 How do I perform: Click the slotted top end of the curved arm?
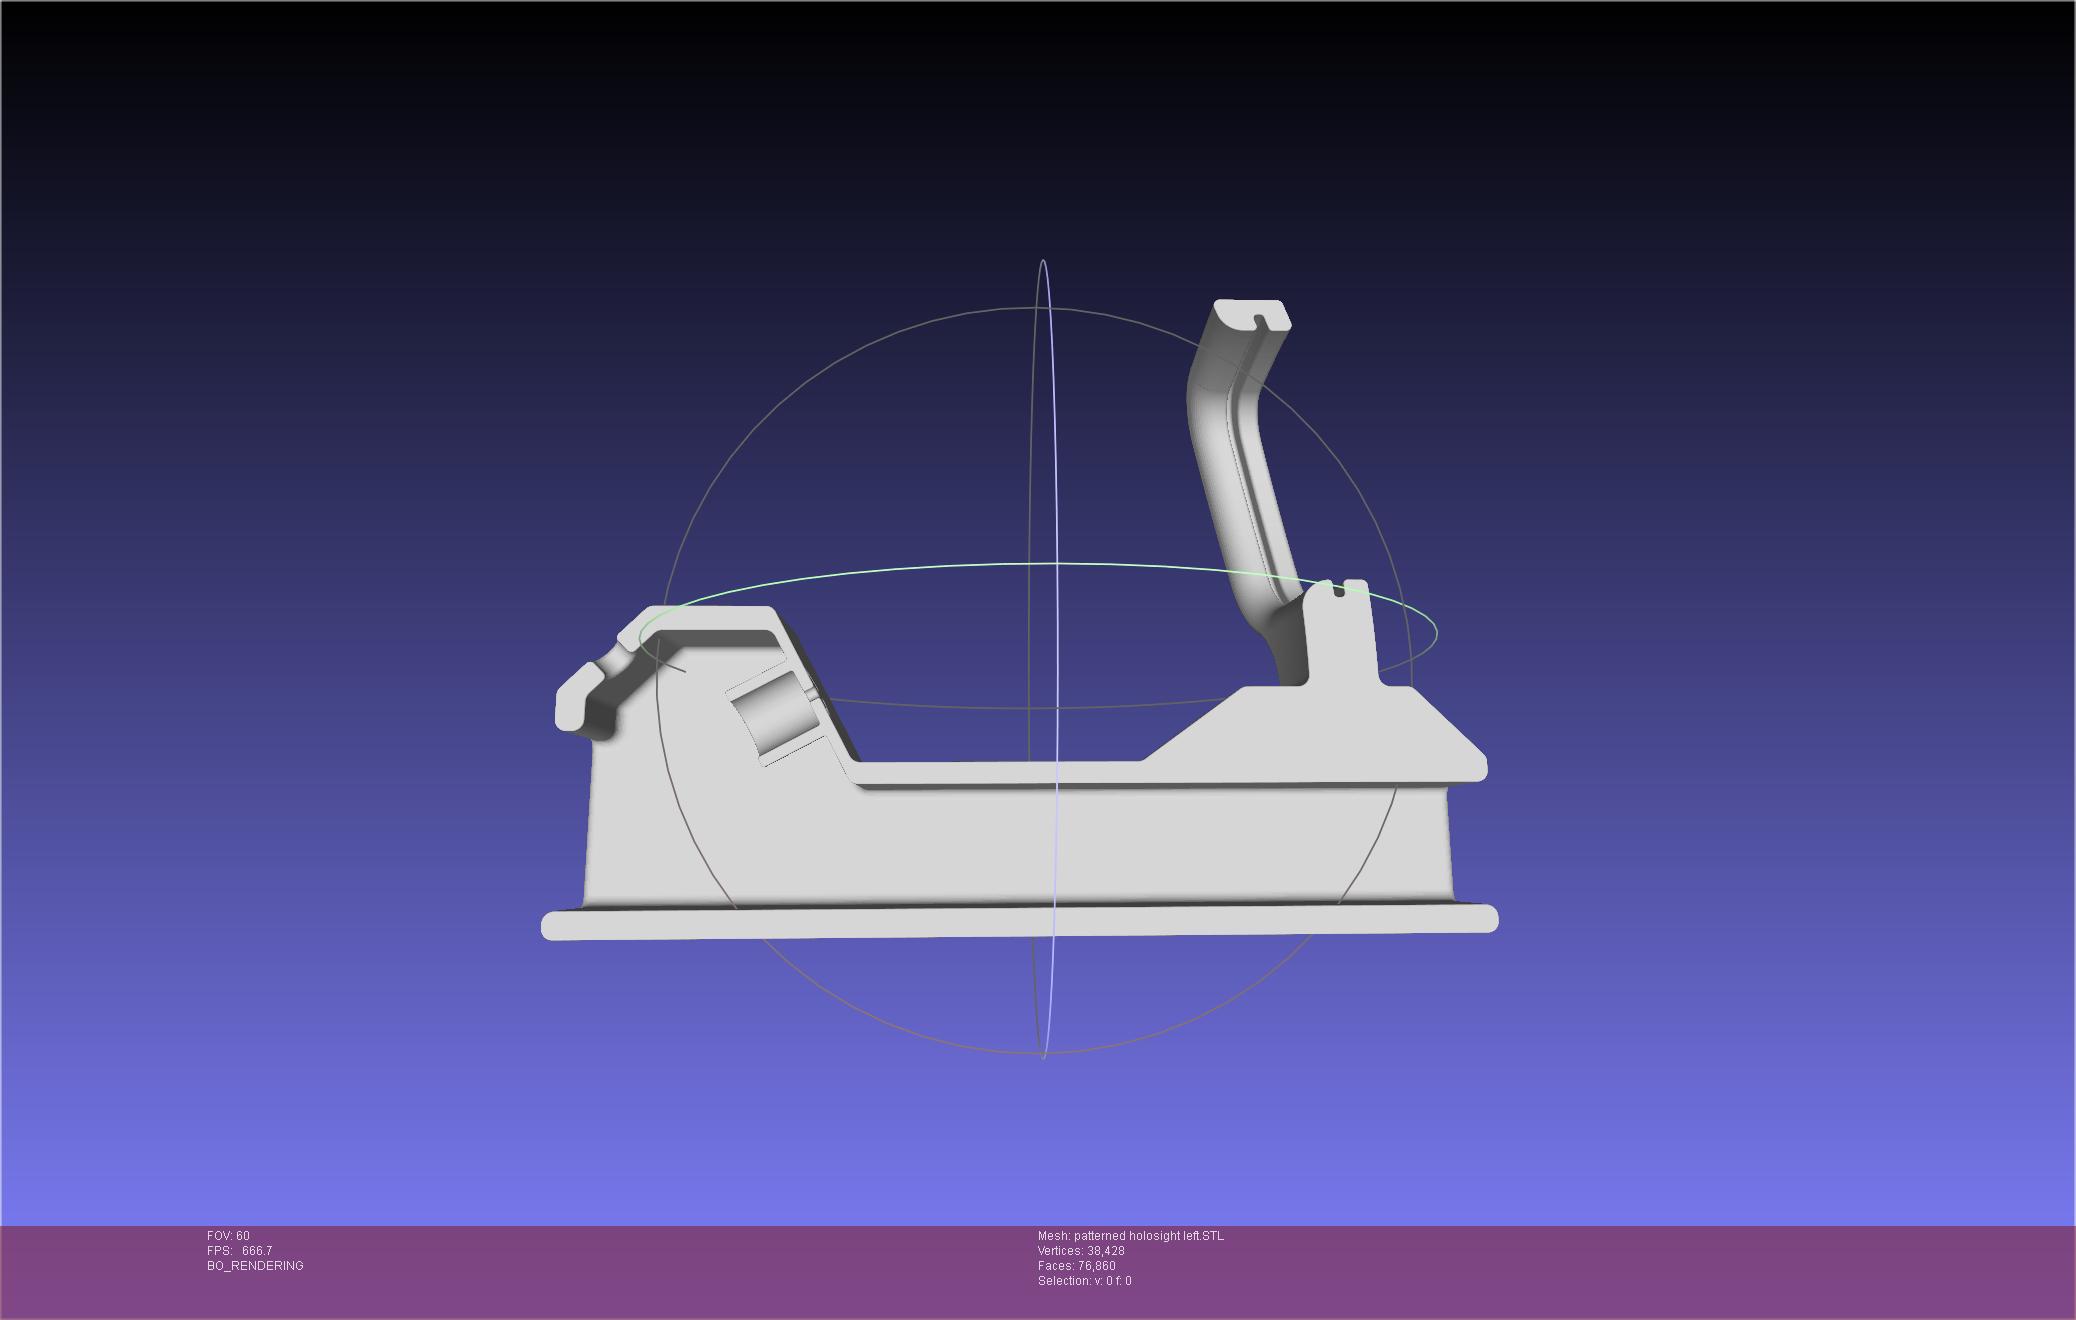point(1250,316)
